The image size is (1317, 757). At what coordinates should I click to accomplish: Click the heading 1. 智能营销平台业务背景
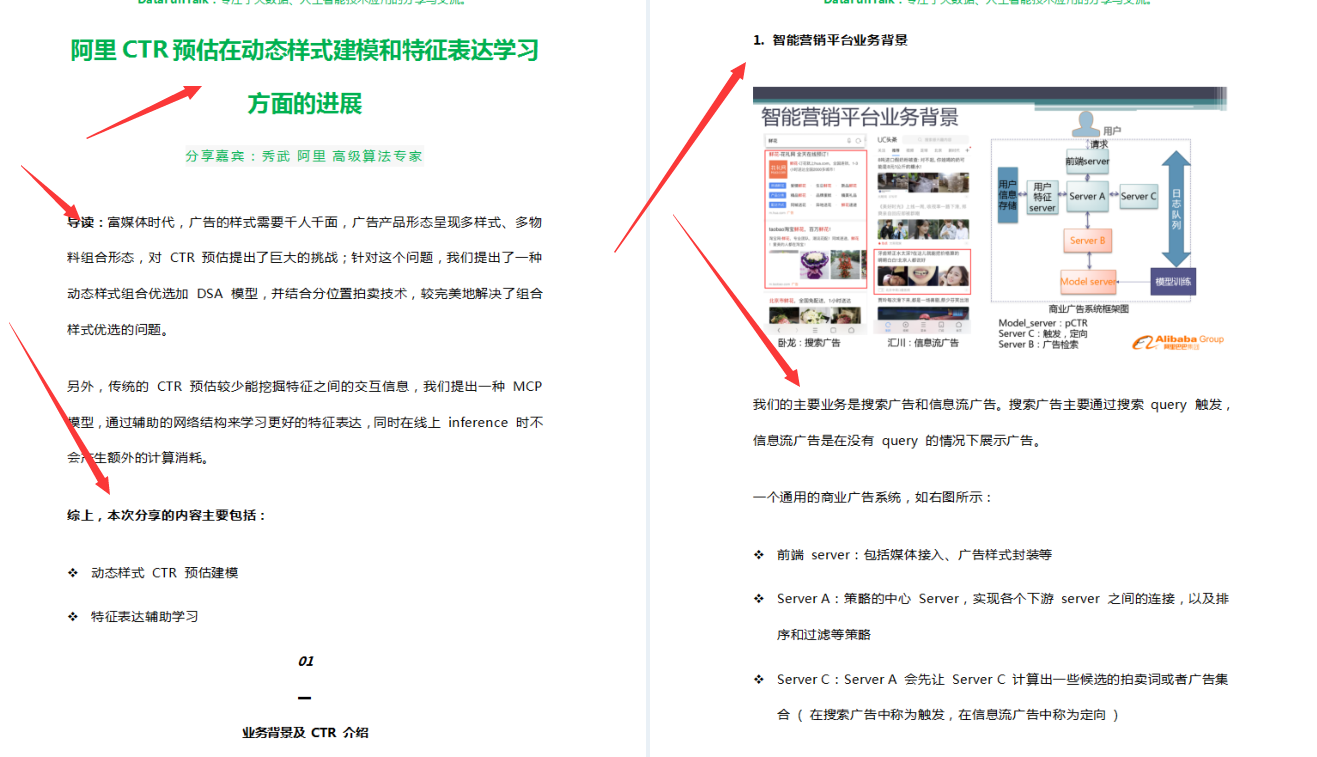pyautogui.click(x=831, y=40)
